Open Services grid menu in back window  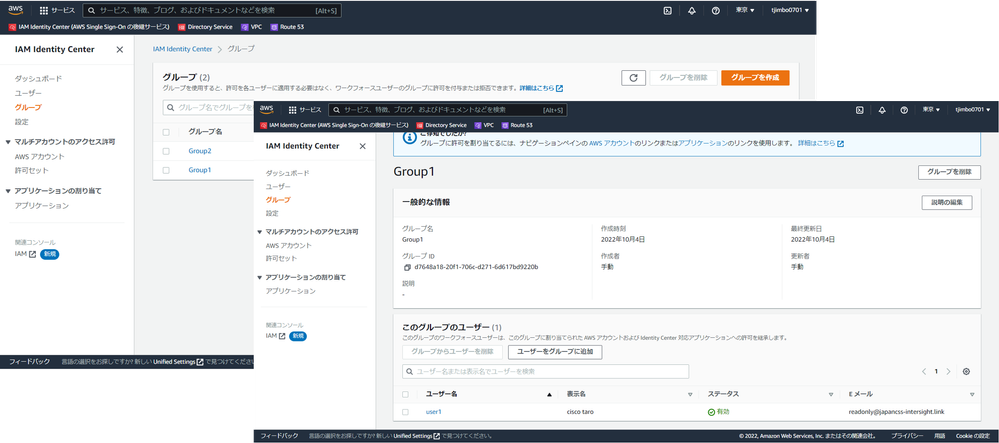pyautogui.click(x=57, y=11)
